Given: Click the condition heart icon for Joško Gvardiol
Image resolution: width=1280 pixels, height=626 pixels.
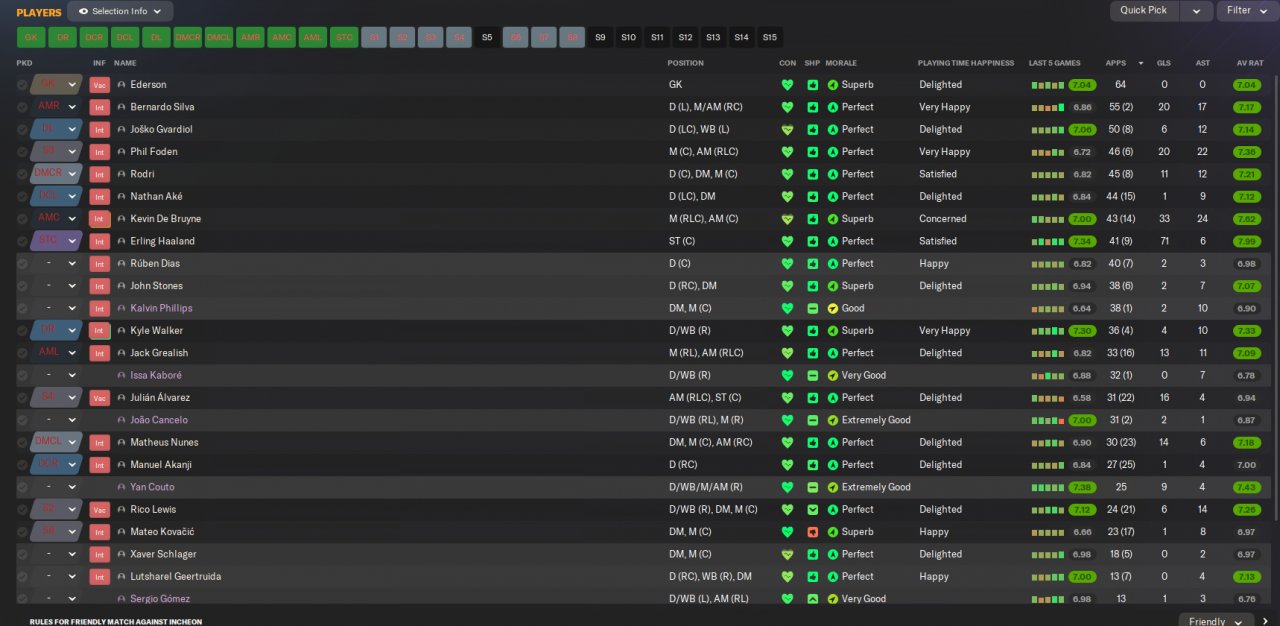Looking at the screenshot, I should 787,130.
